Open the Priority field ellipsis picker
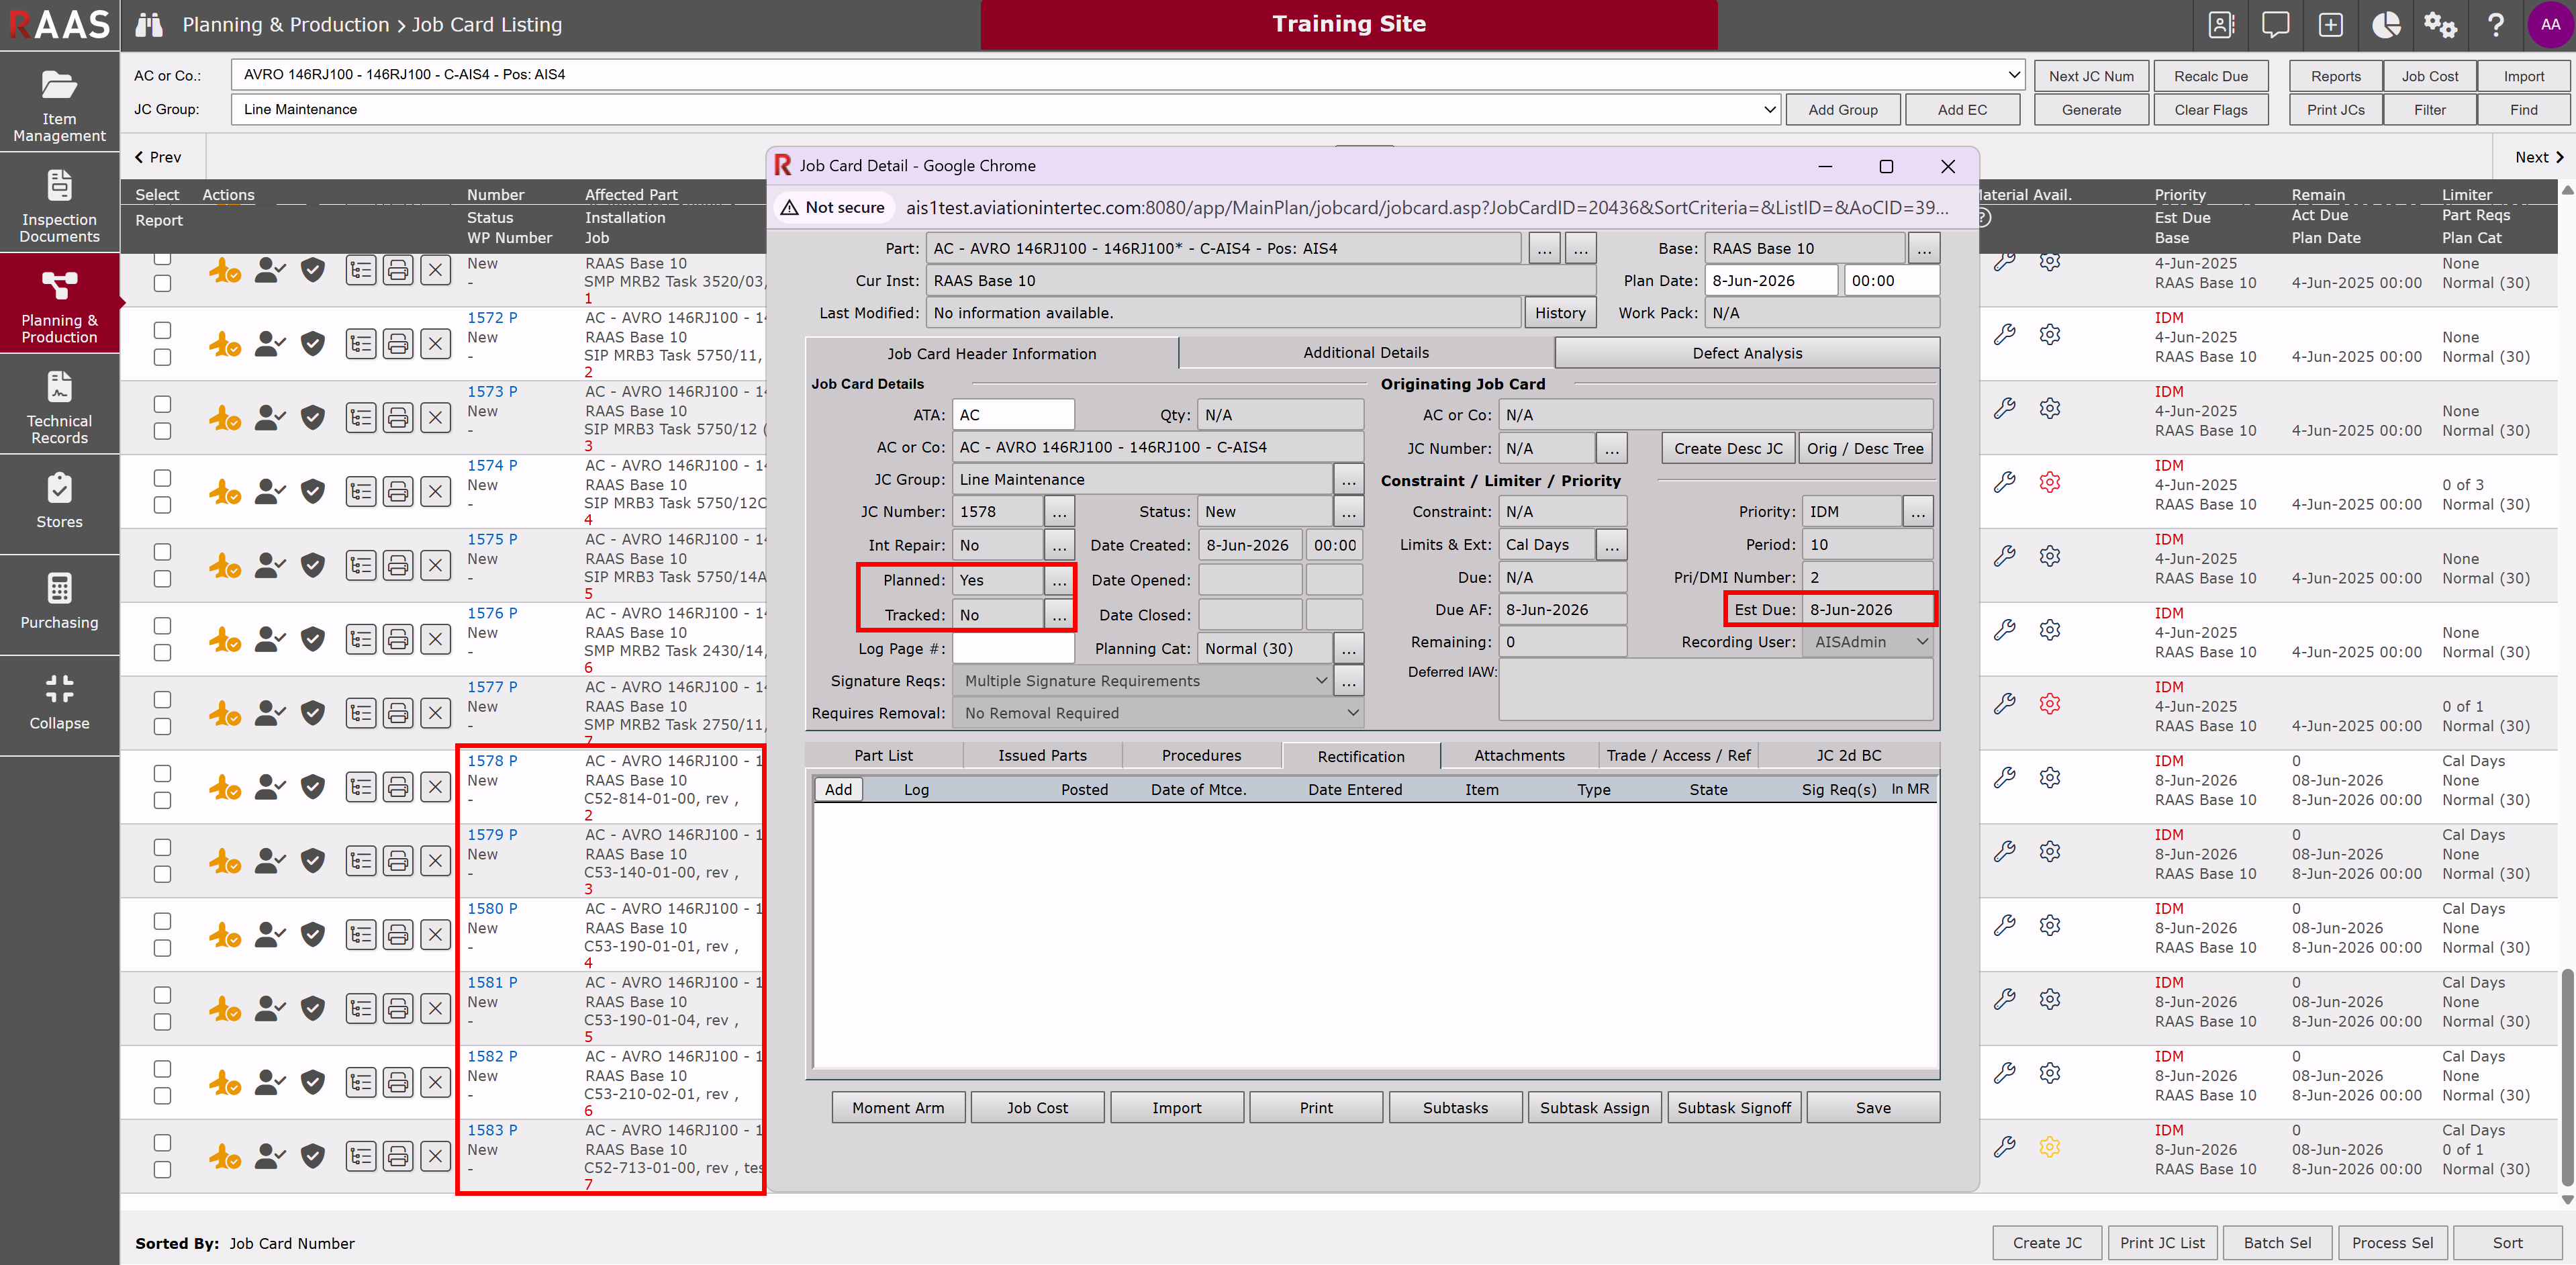2576x1265 pixels. [x=1917, y=512]
